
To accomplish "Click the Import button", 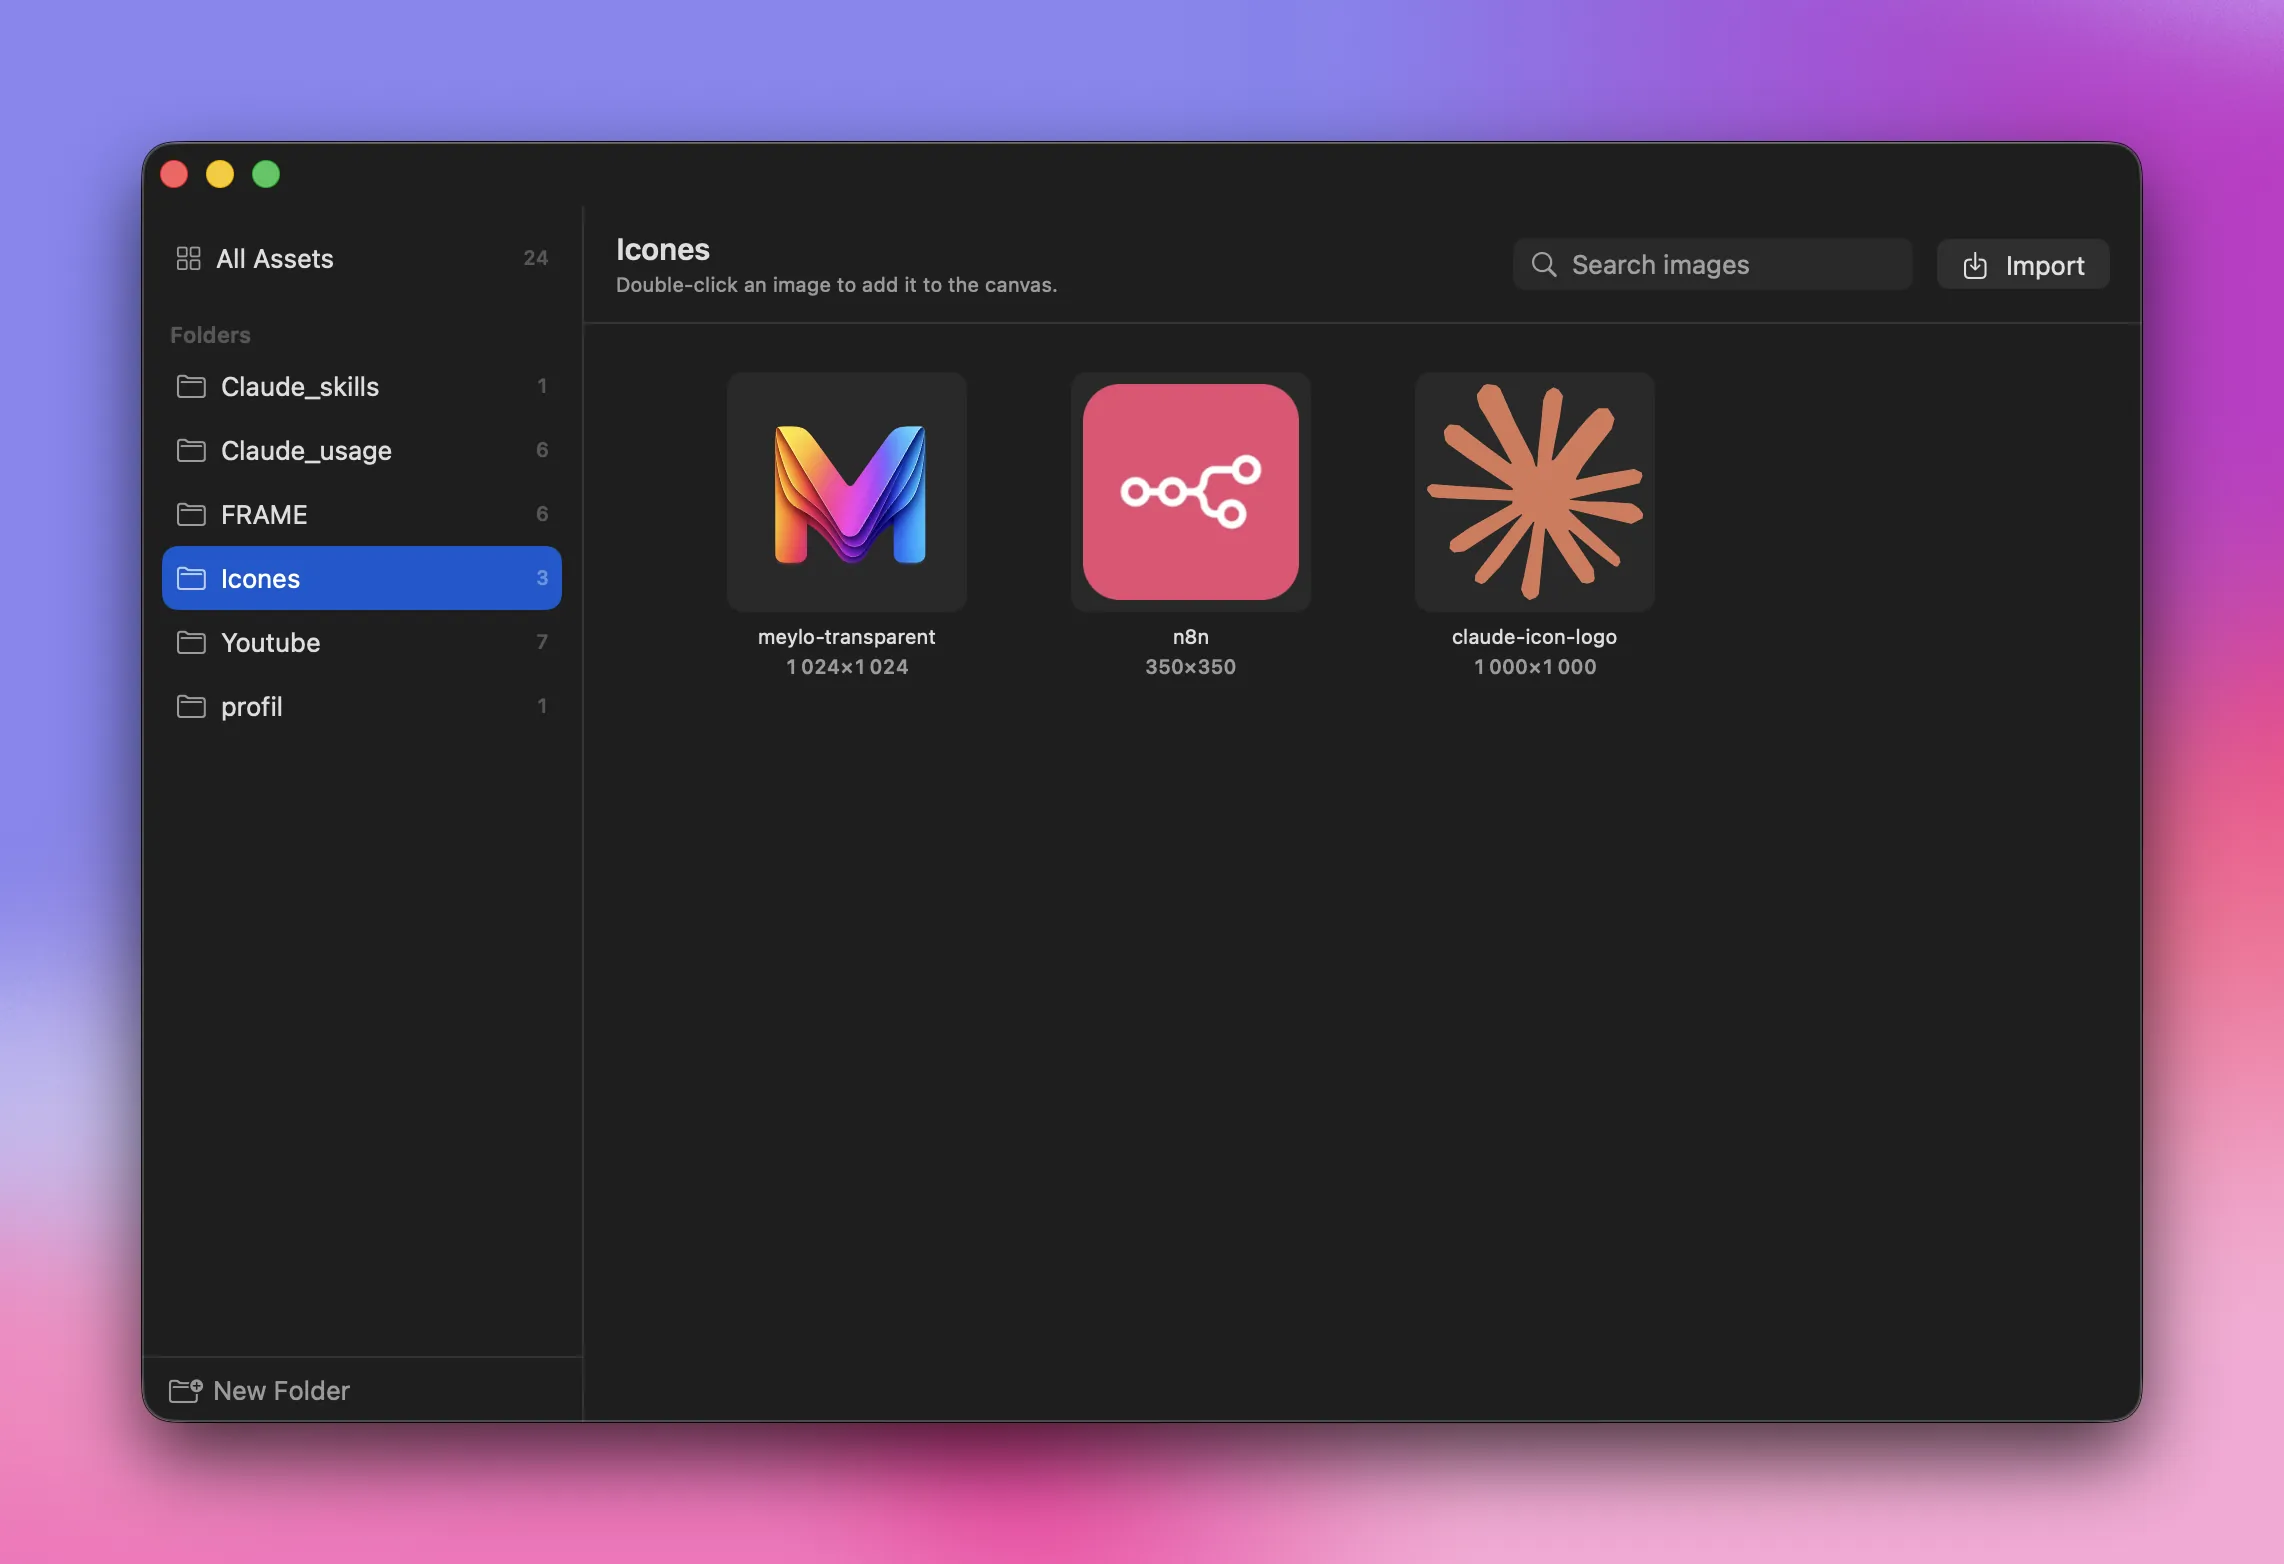I will click(2023, 264).
